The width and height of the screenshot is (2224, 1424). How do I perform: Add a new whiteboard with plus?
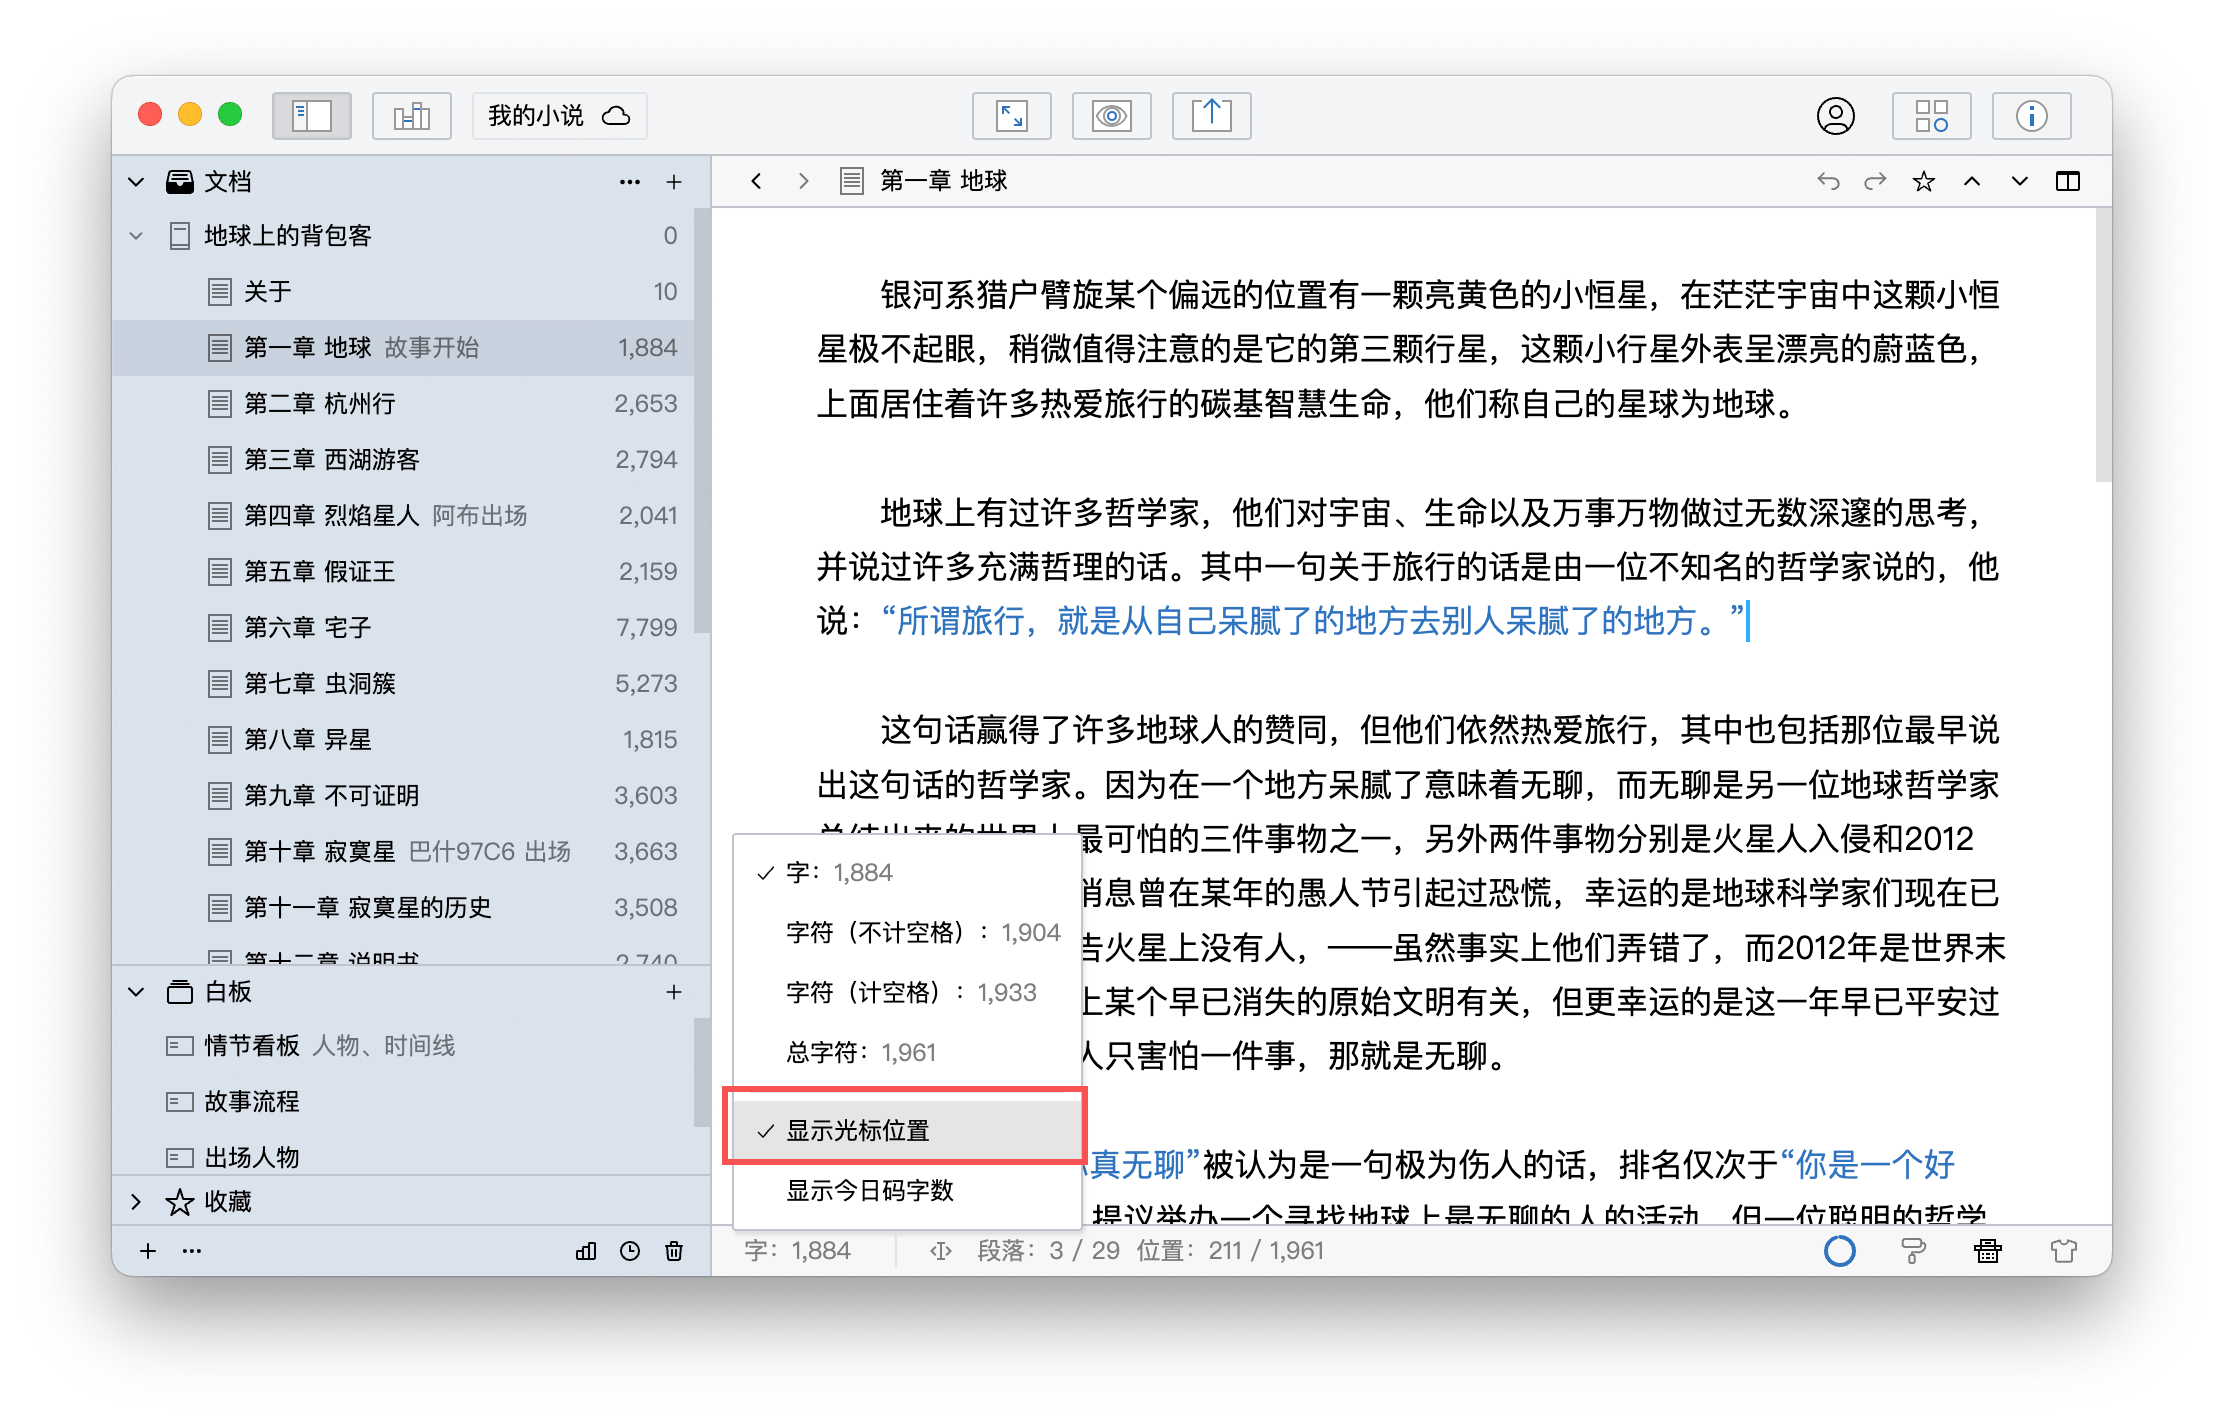coord(674,992)
